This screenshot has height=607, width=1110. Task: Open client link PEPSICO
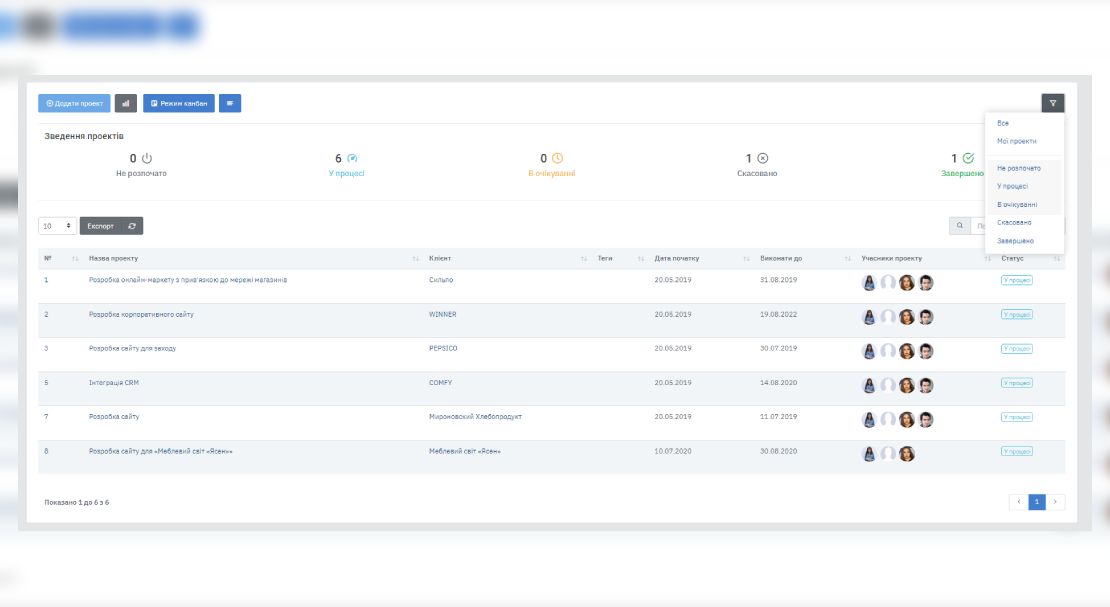click(x=443, y=348)
